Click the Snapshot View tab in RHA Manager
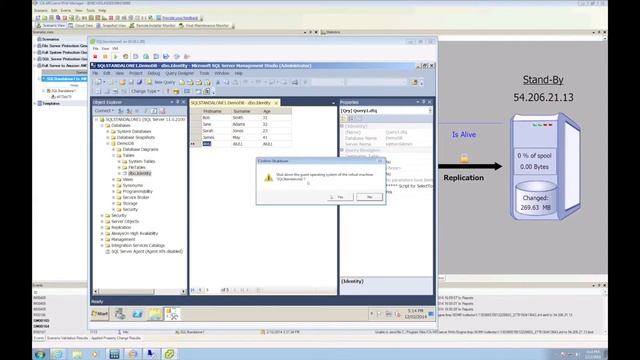Screen dimensions: 640x360 tap(111, 26)
